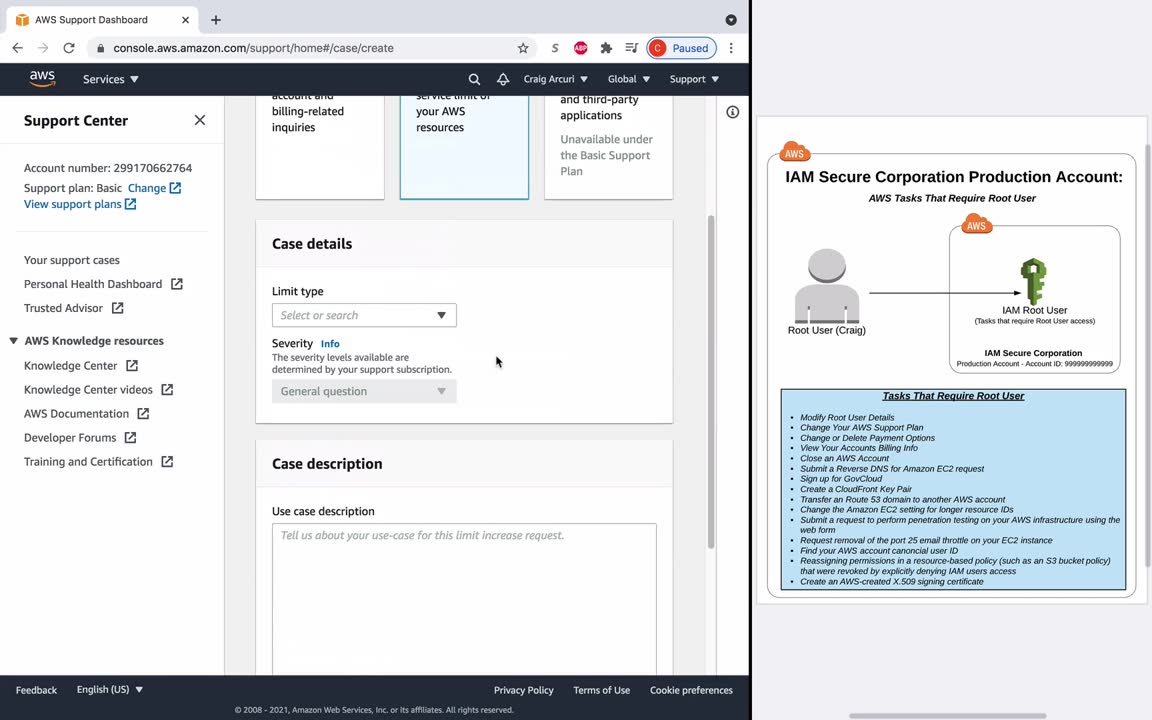Image resolution: width=1152 pixels, height=720 pixels.
Task: Open the Limit type select dropdown
Action: pos(364,315)
